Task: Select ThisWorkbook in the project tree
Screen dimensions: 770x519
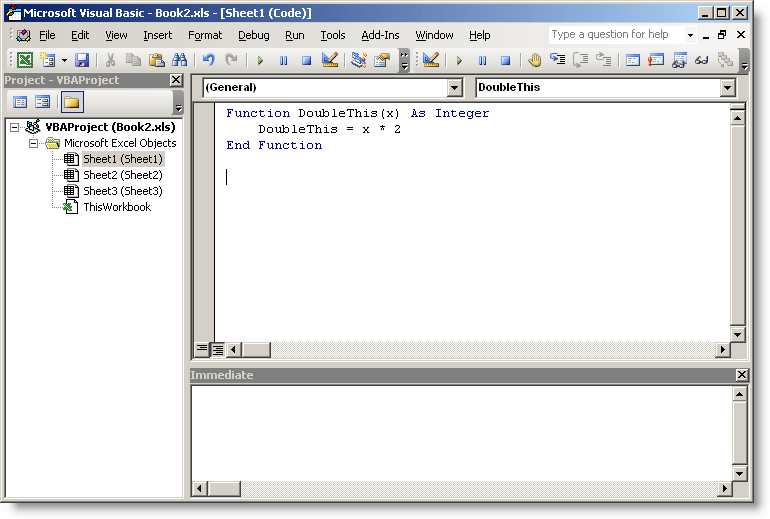Action: tap(116, 207)
